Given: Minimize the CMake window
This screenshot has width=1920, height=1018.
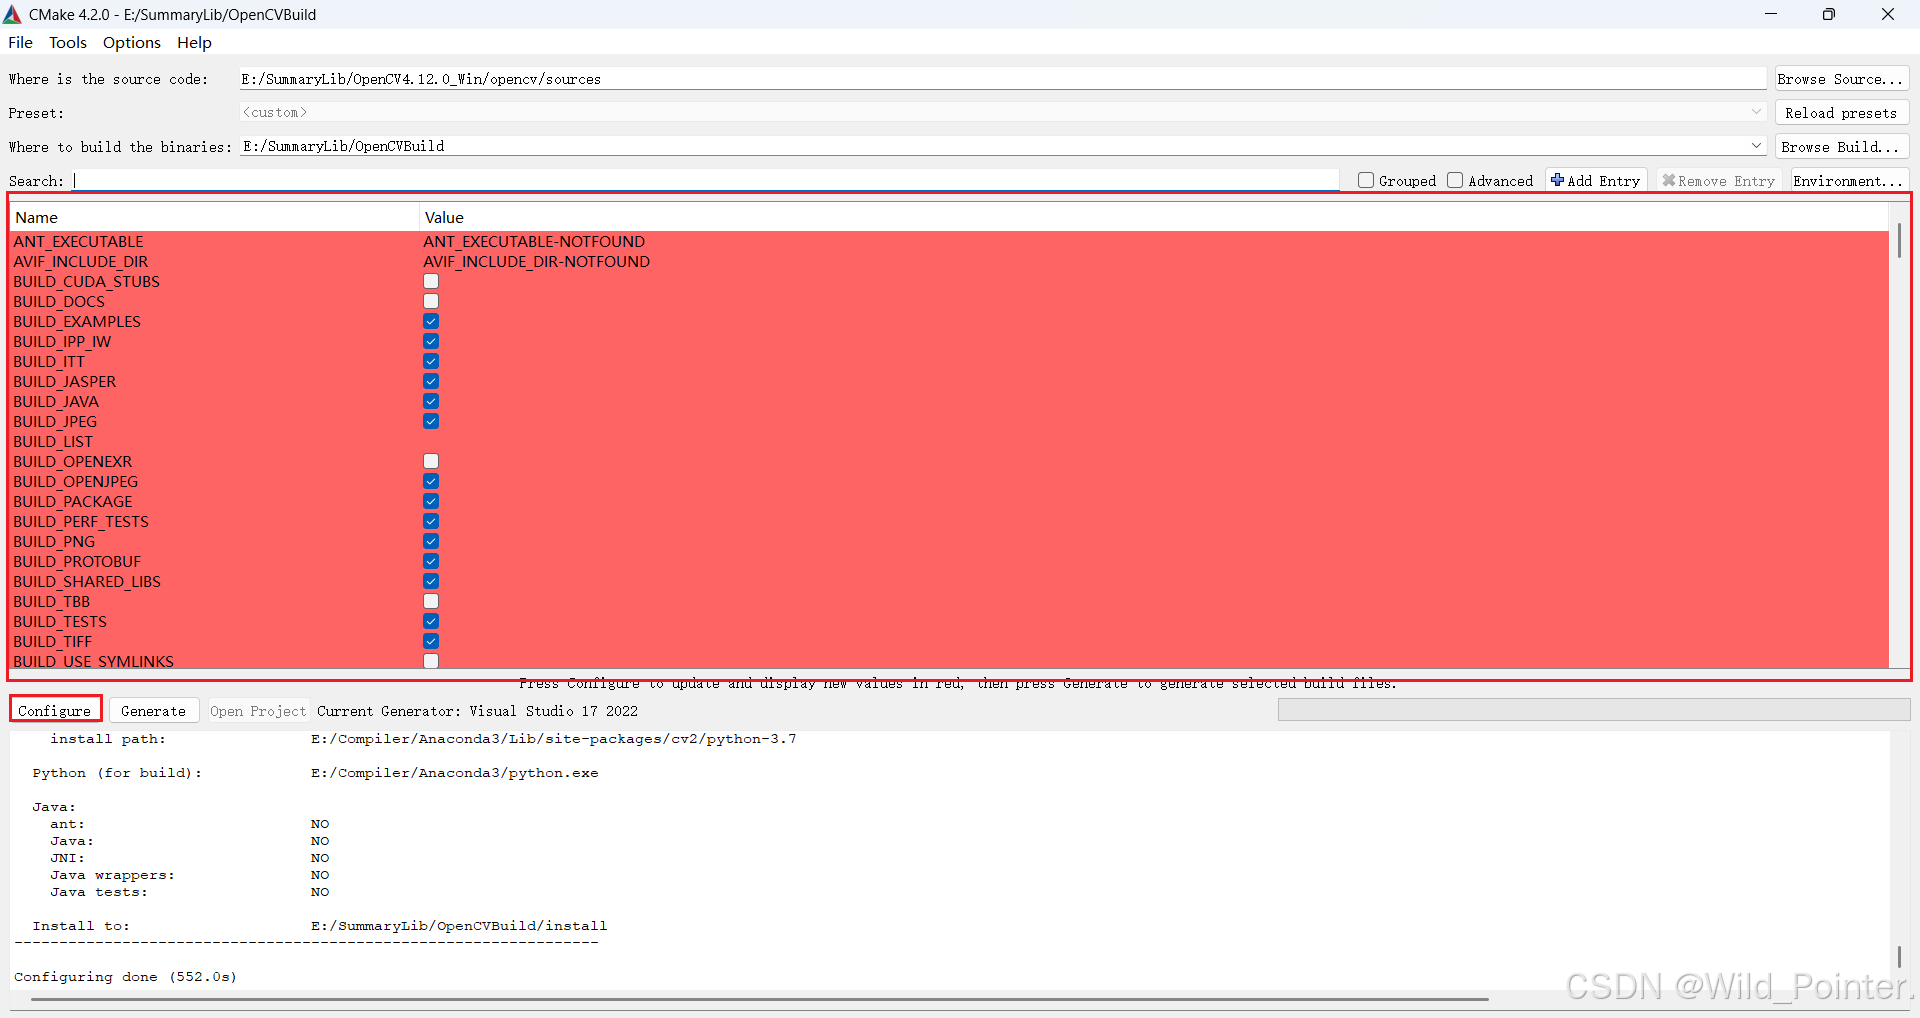Looking at the screenshot, I should [x=1770, y=14].
